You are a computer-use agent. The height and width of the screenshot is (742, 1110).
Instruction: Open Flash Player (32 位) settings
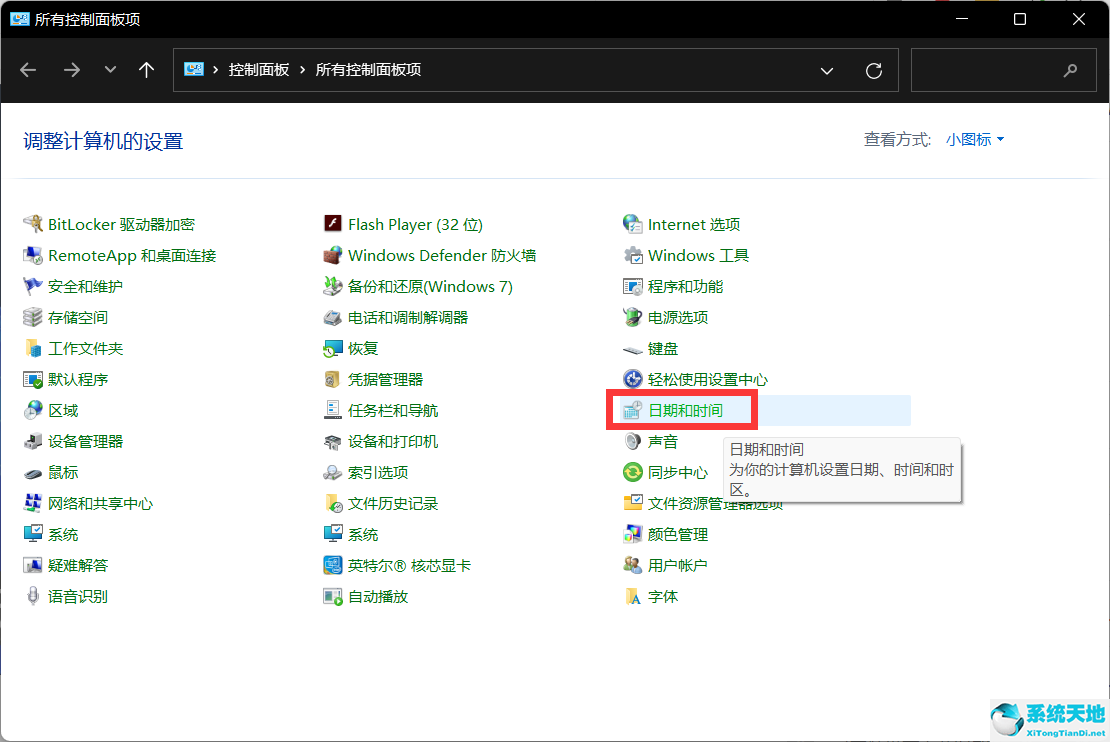click(x=414, y=223)
